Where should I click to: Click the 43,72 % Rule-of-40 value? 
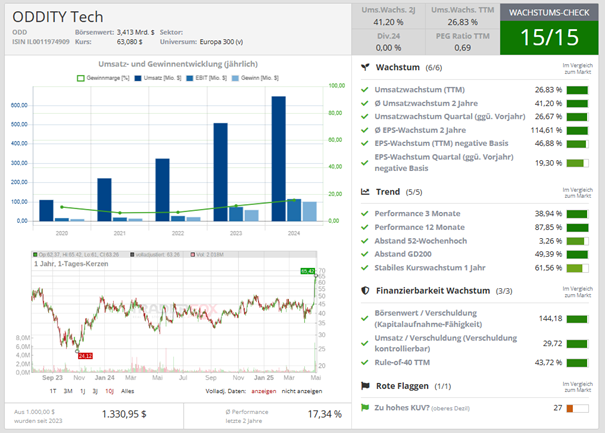point(548,362)
